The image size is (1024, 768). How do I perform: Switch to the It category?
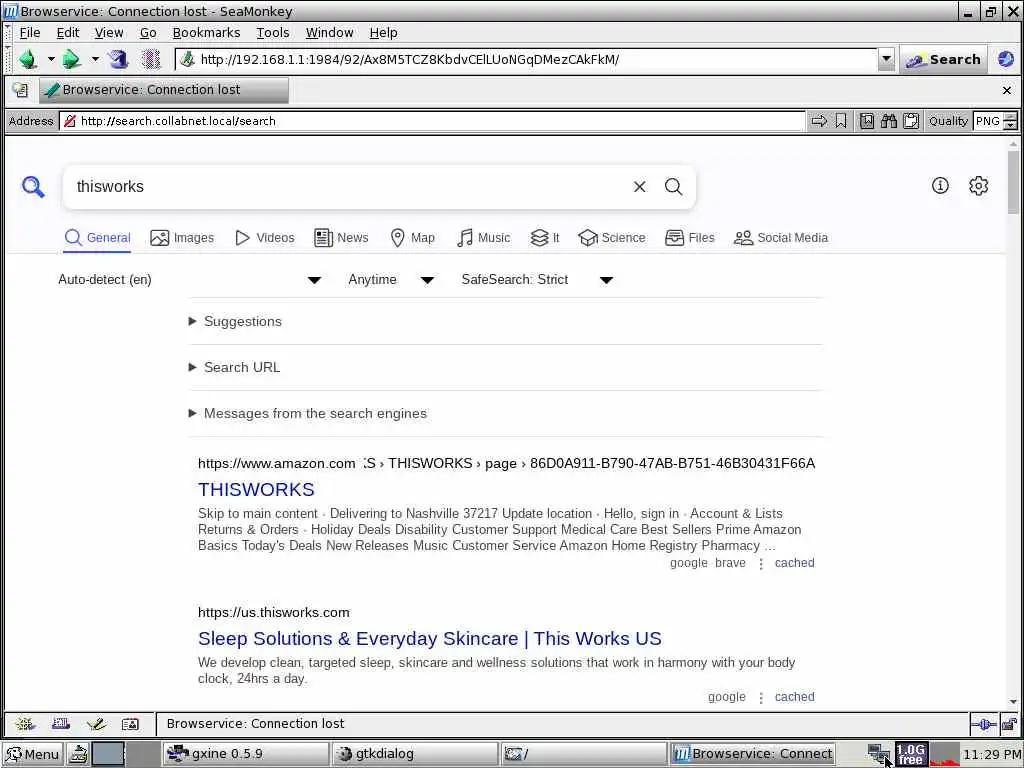(545, 238)
